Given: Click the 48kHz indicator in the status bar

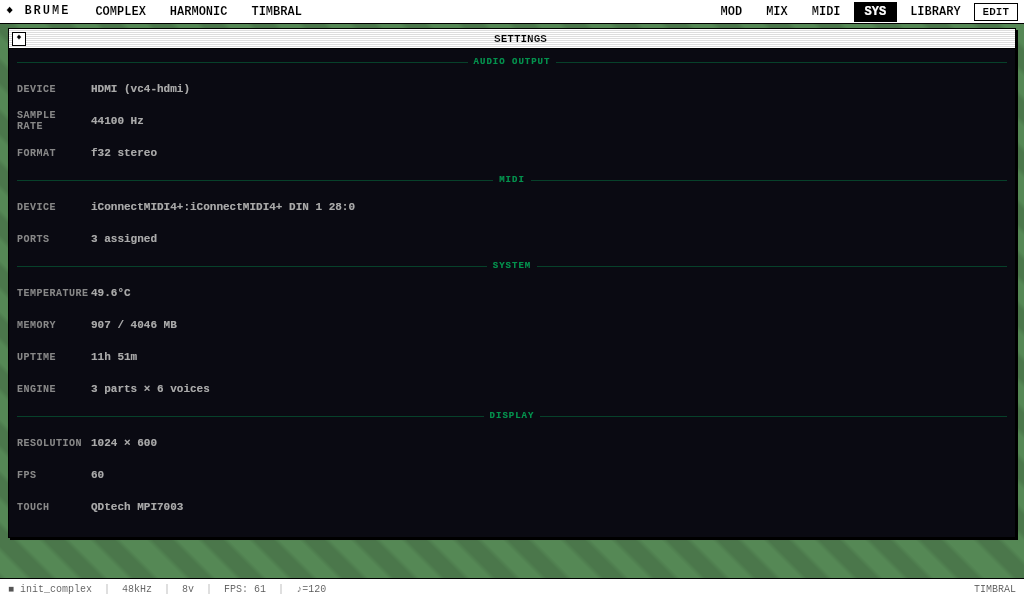Looking at the screenshot, I should point(137,588).
